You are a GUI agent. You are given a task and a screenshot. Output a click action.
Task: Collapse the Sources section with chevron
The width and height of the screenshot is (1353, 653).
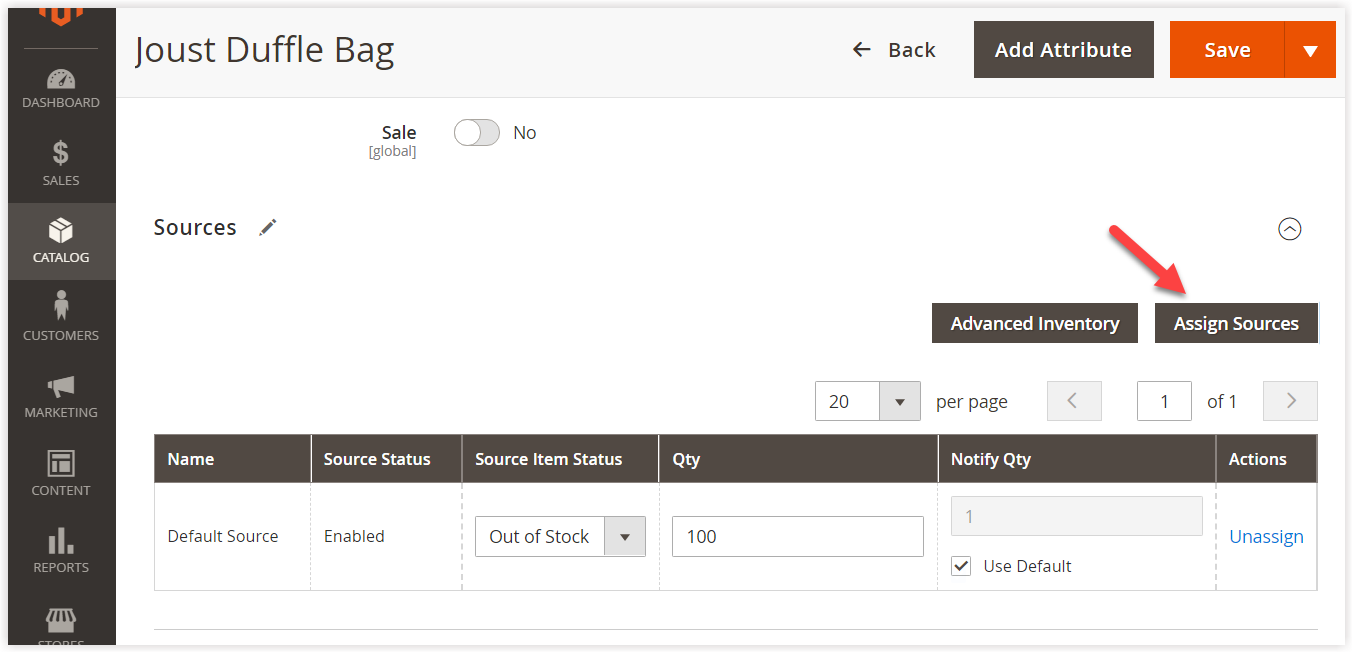point(1289,229)
